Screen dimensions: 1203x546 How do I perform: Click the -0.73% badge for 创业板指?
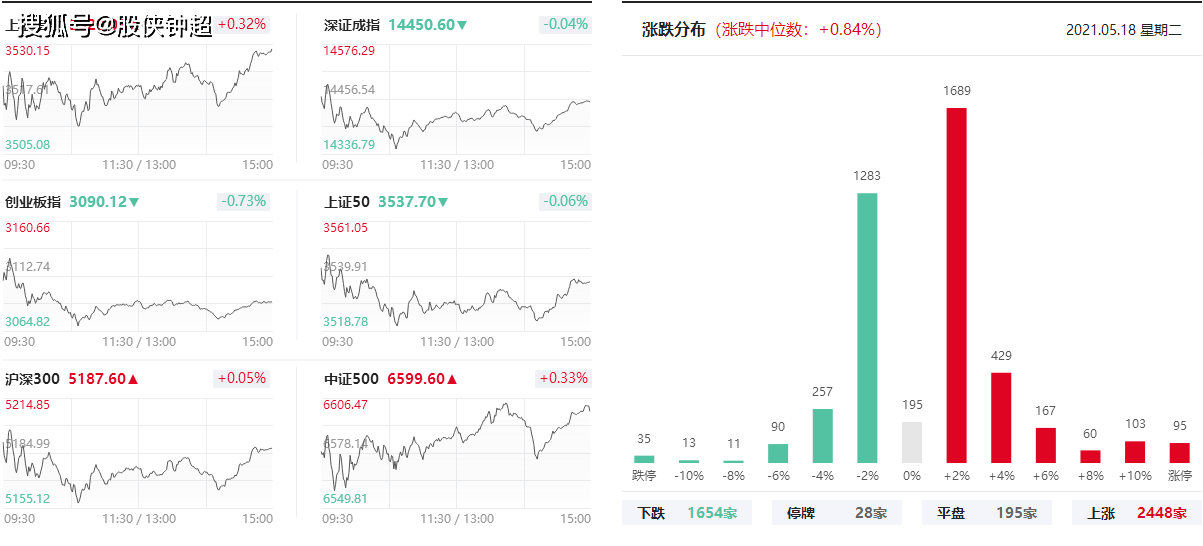point(243,201)
